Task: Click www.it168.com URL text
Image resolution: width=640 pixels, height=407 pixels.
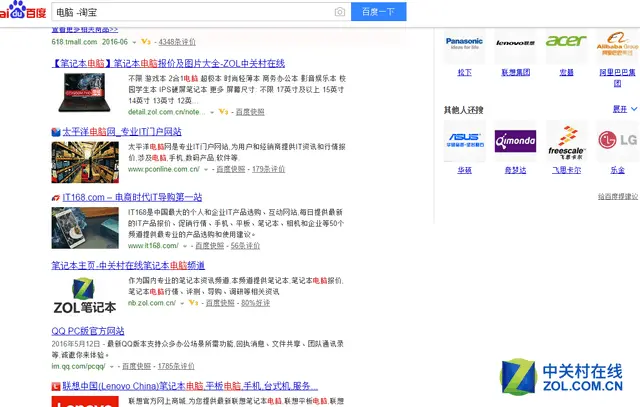Action: (x=153, y=246)
